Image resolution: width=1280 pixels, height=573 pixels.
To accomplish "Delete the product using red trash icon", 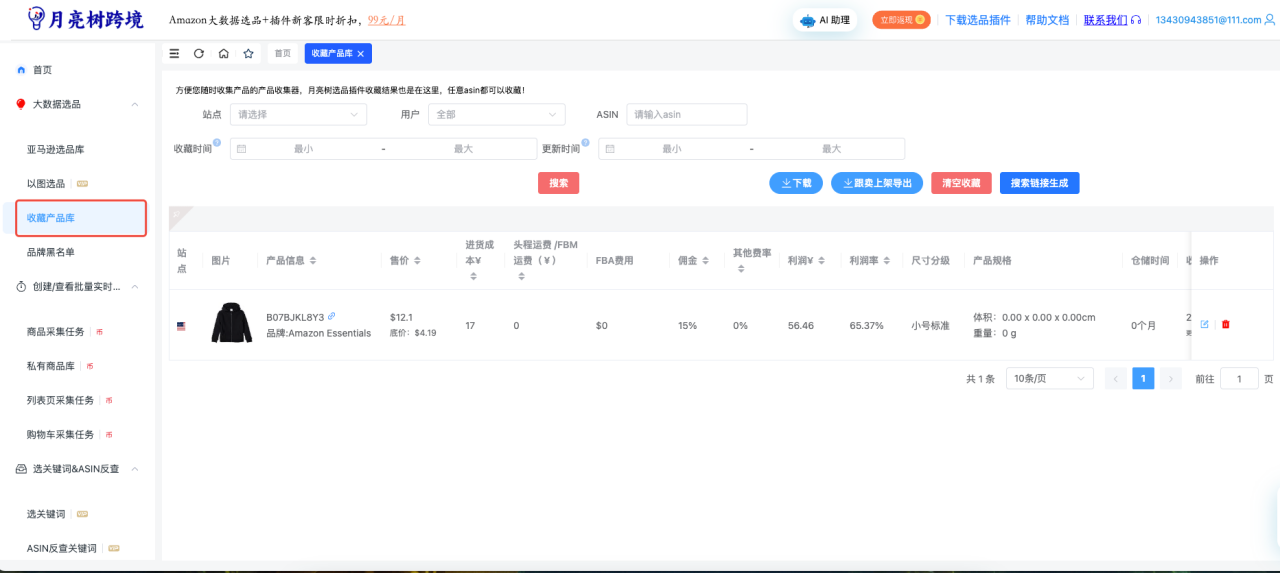I will point(1226,324).
